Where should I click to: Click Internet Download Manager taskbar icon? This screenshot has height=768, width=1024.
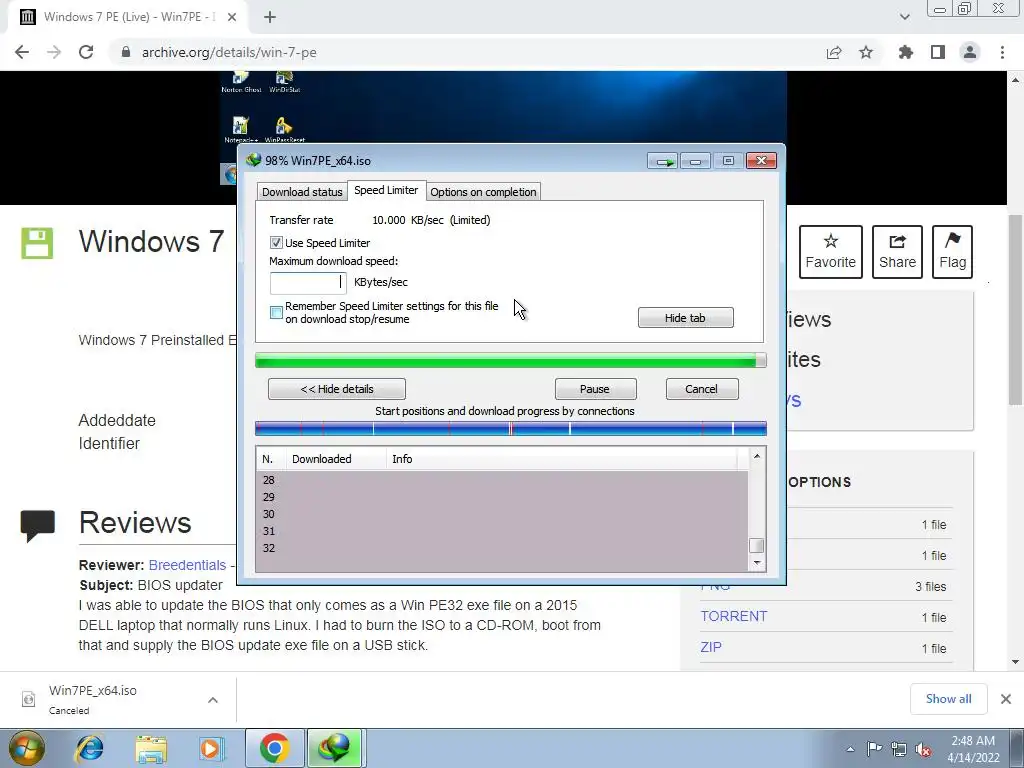[334, 748]
